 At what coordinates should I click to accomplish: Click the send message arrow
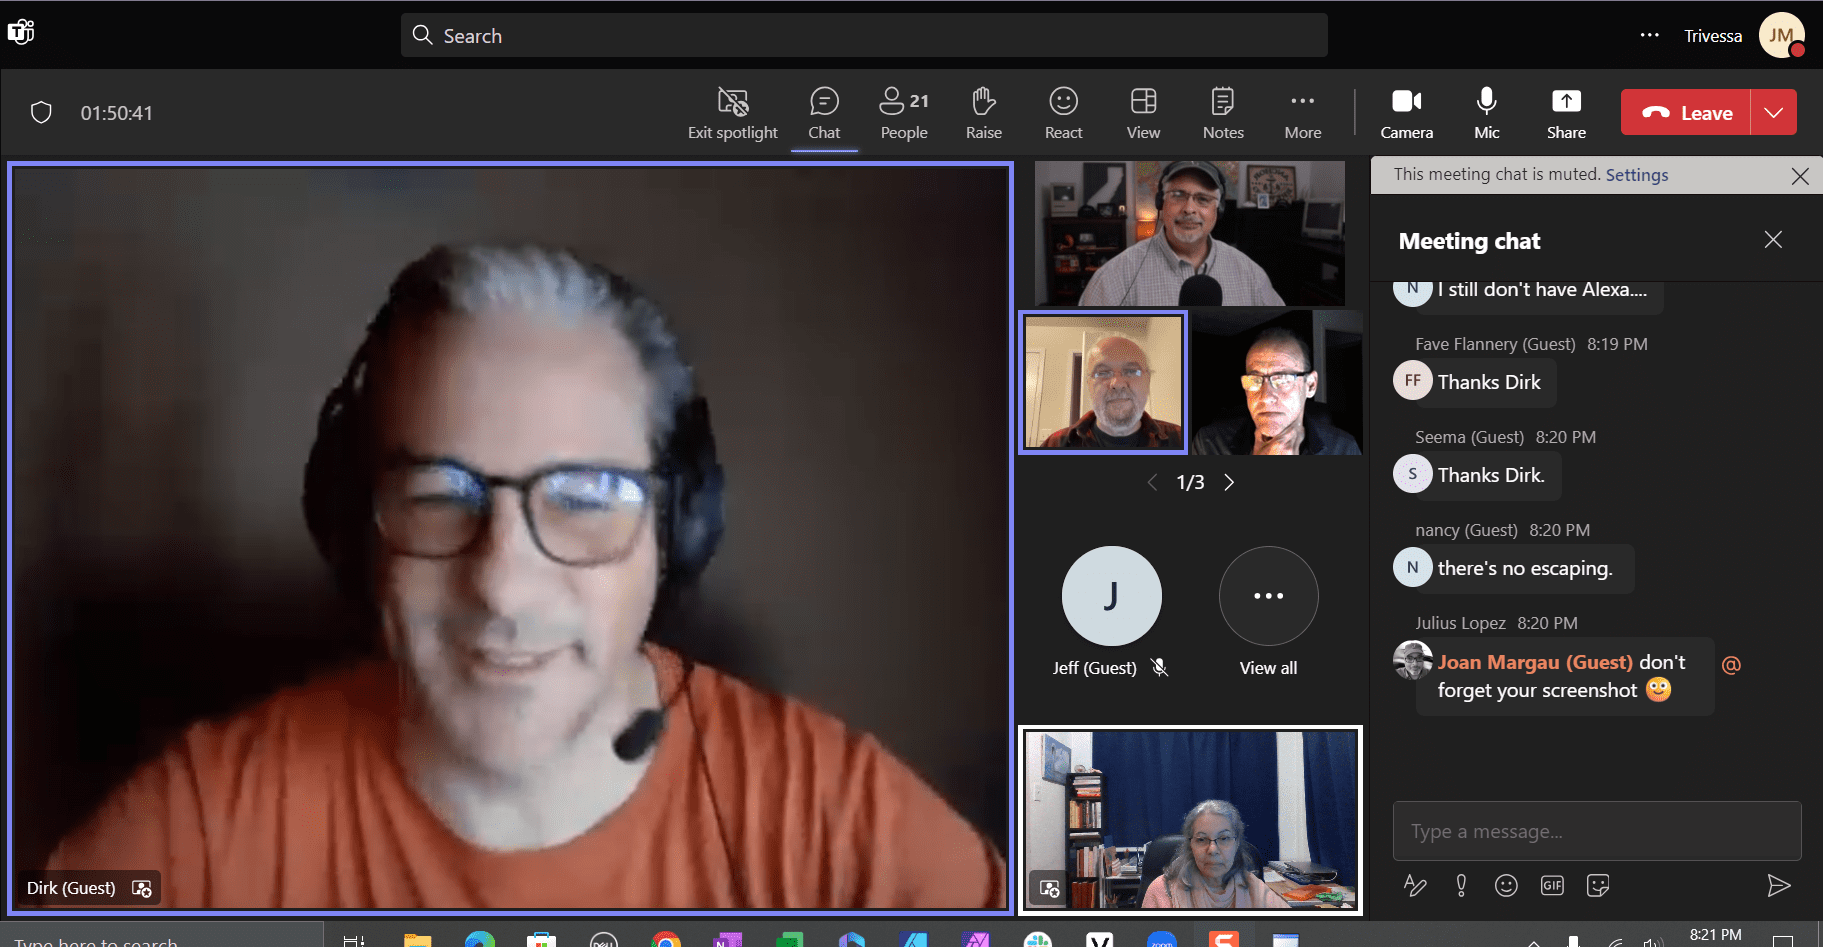1777,885
